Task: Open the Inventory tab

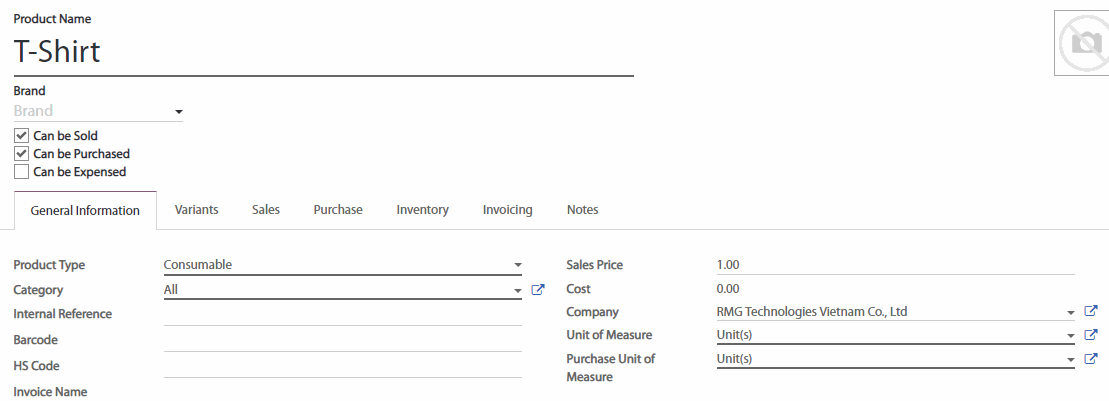Action: (x=422, y=210)
